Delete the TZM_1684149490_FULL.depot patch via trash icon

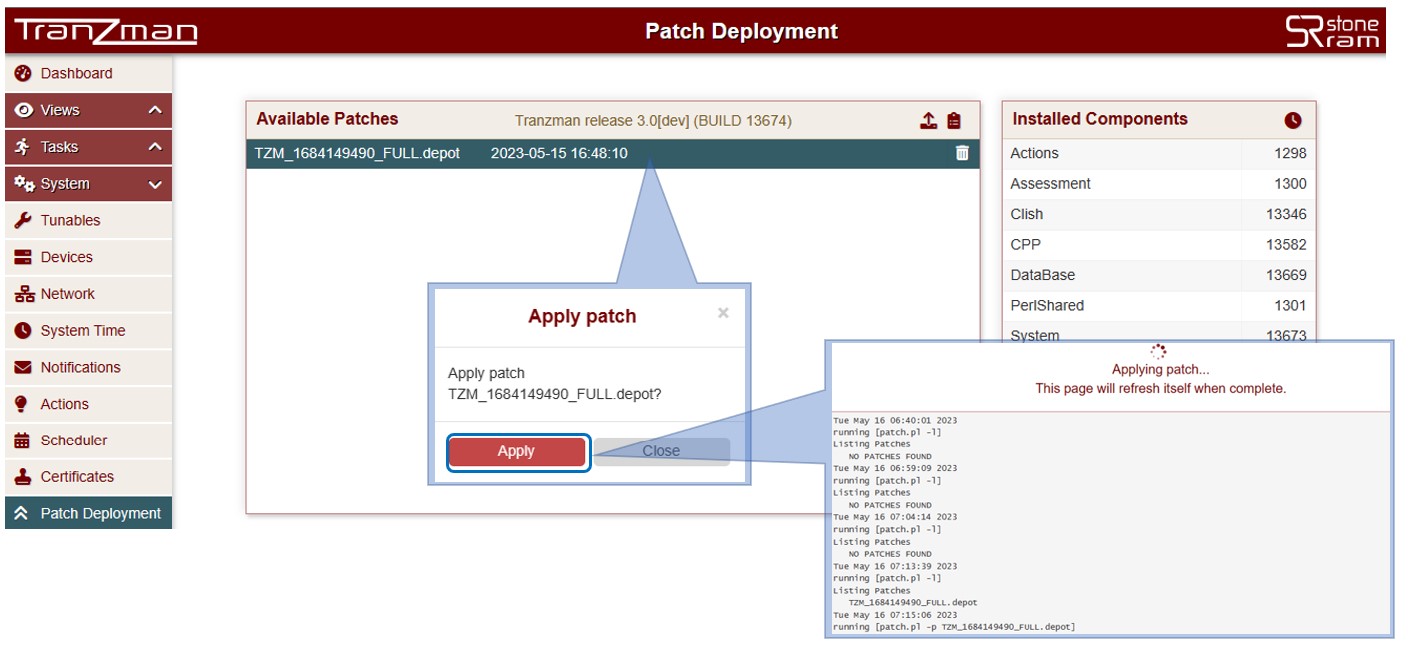962,153
